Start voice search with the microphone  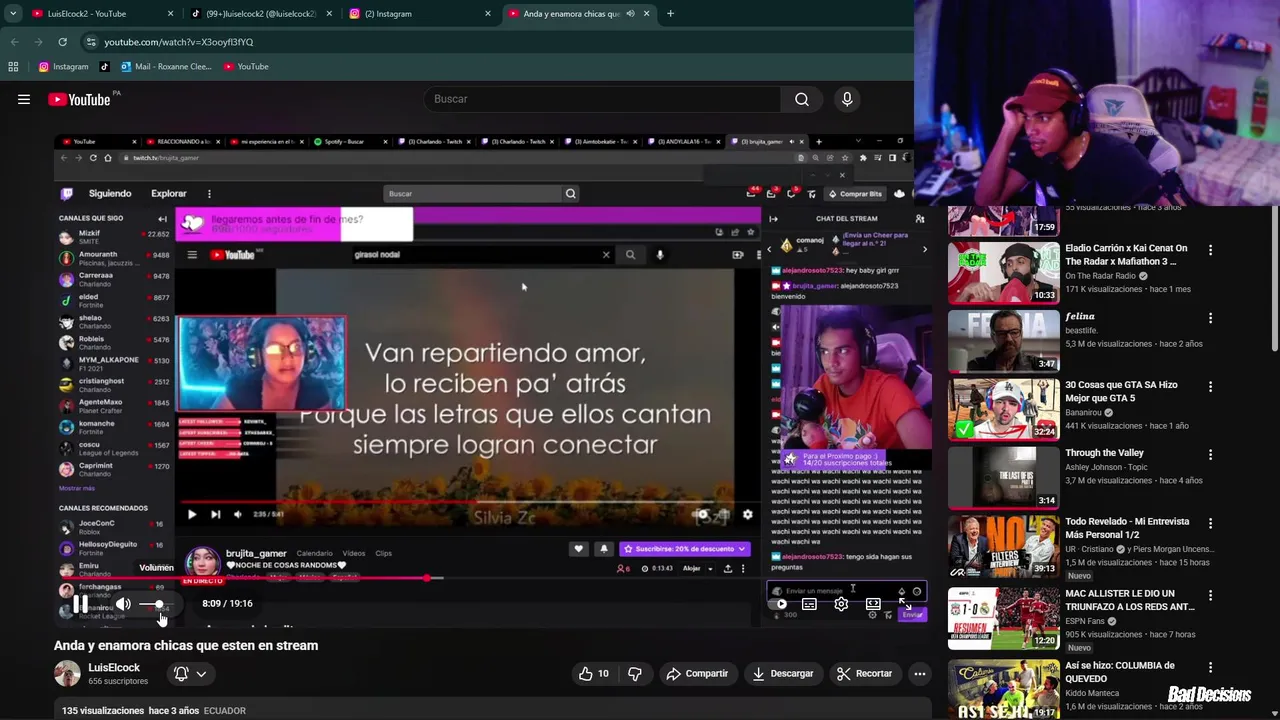click(x=847, y=99)
